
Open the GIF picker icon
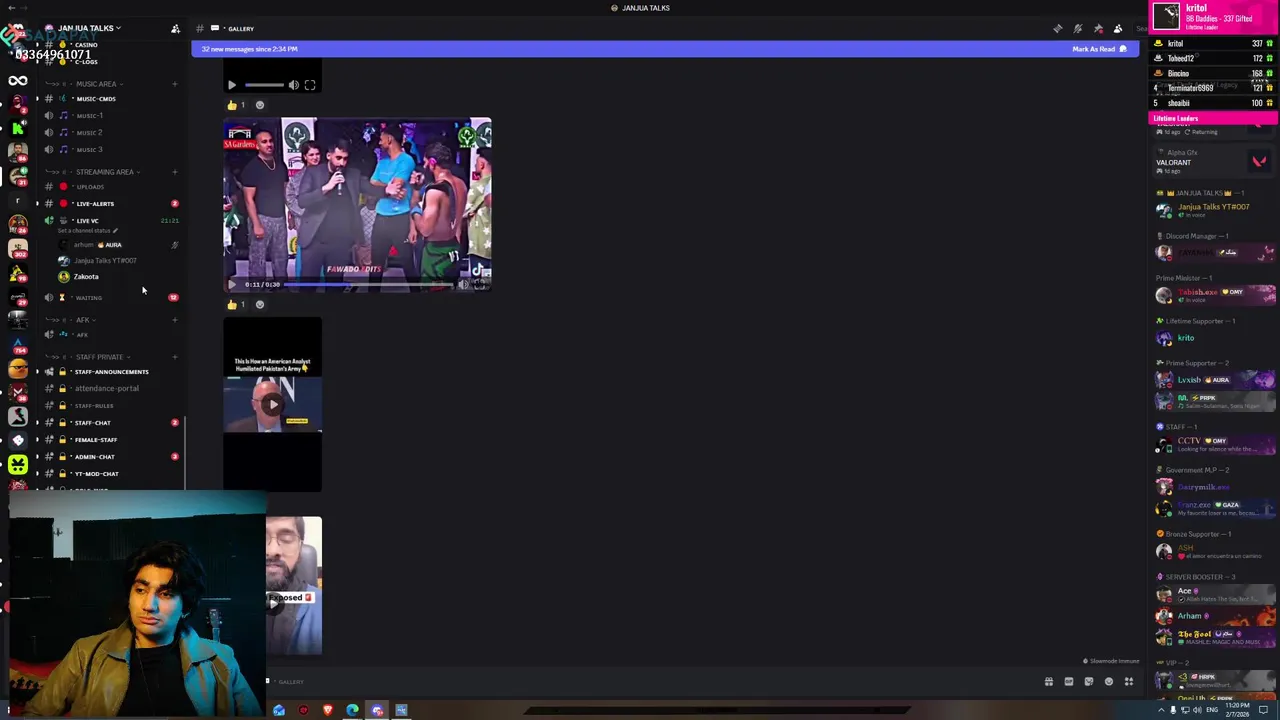tap(1069, 682)
